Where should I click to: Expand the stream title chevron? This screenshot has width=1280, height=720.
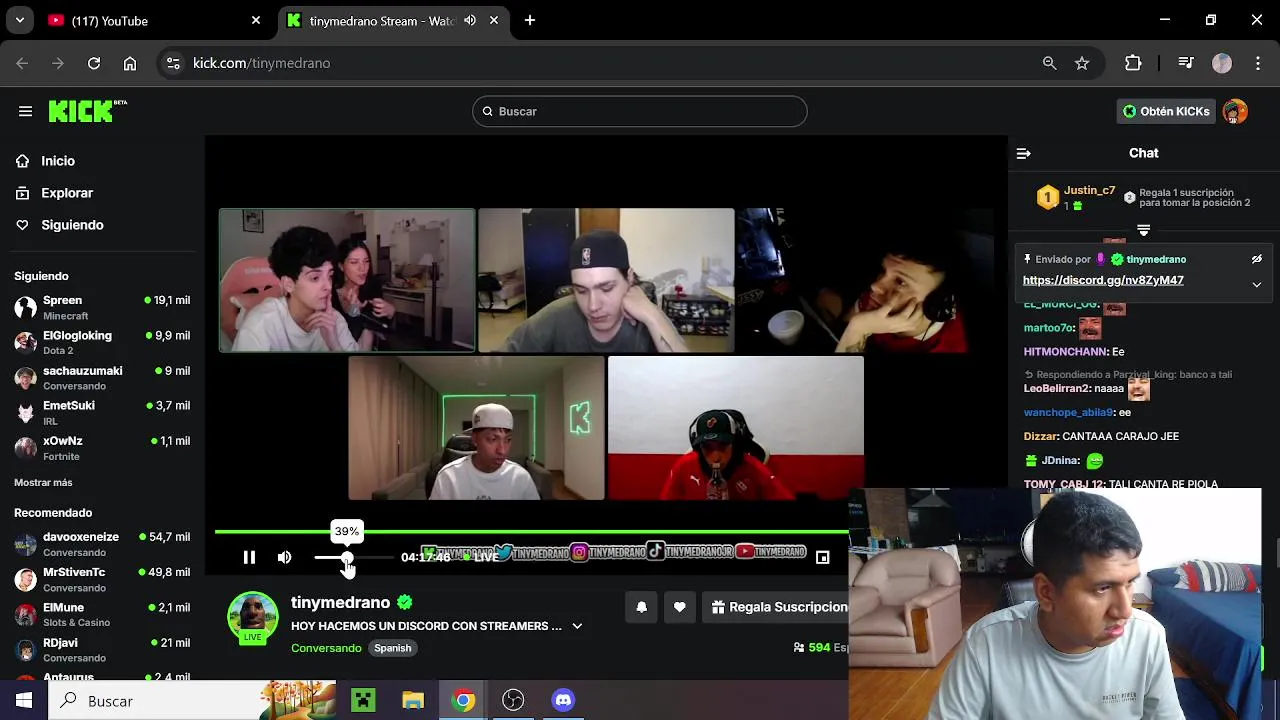(x=577, y=626)
